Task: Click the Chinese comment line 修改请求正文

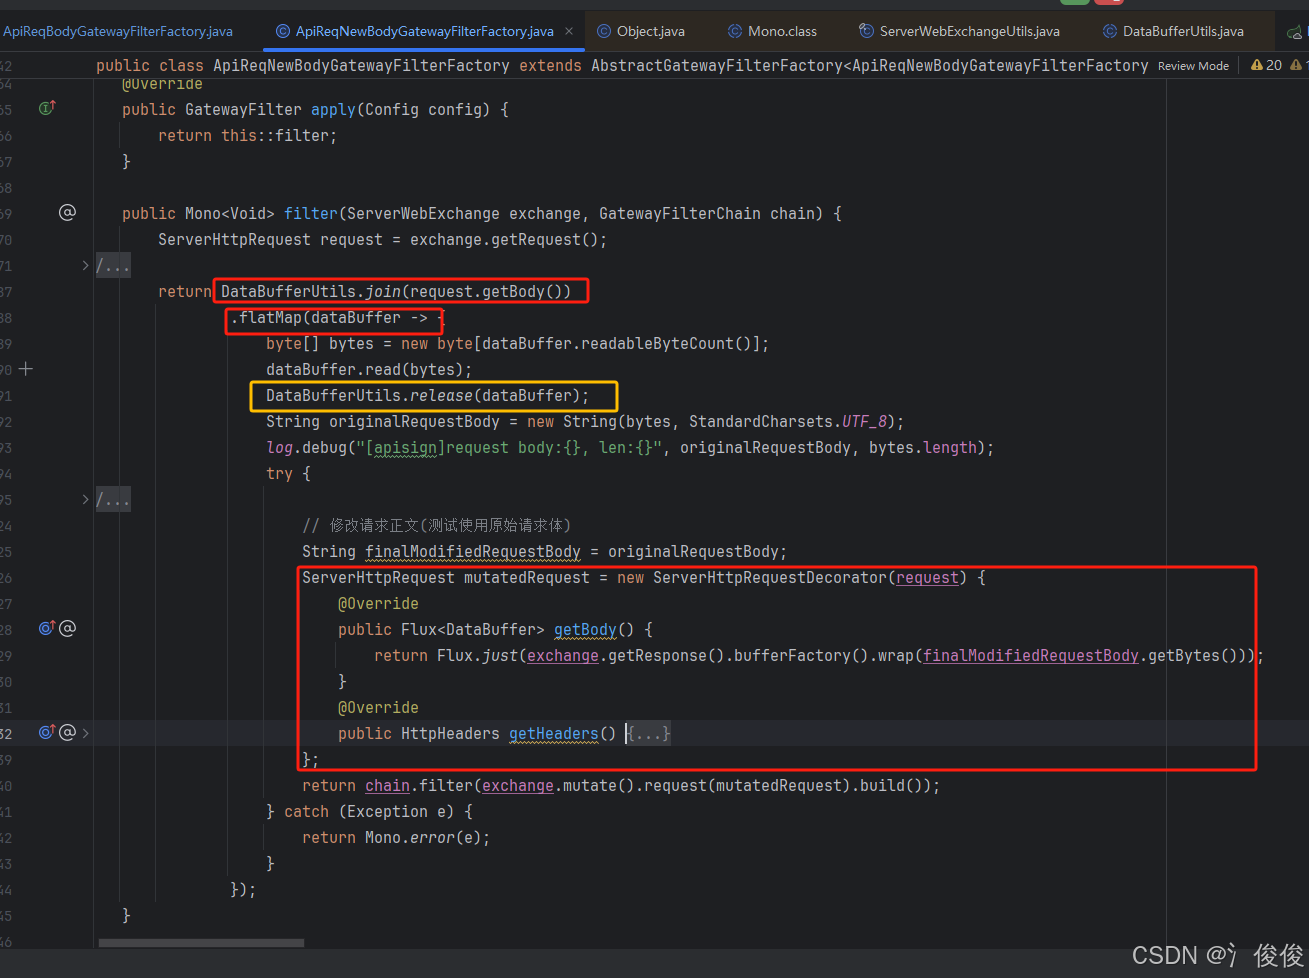Action: coord(436,526)
